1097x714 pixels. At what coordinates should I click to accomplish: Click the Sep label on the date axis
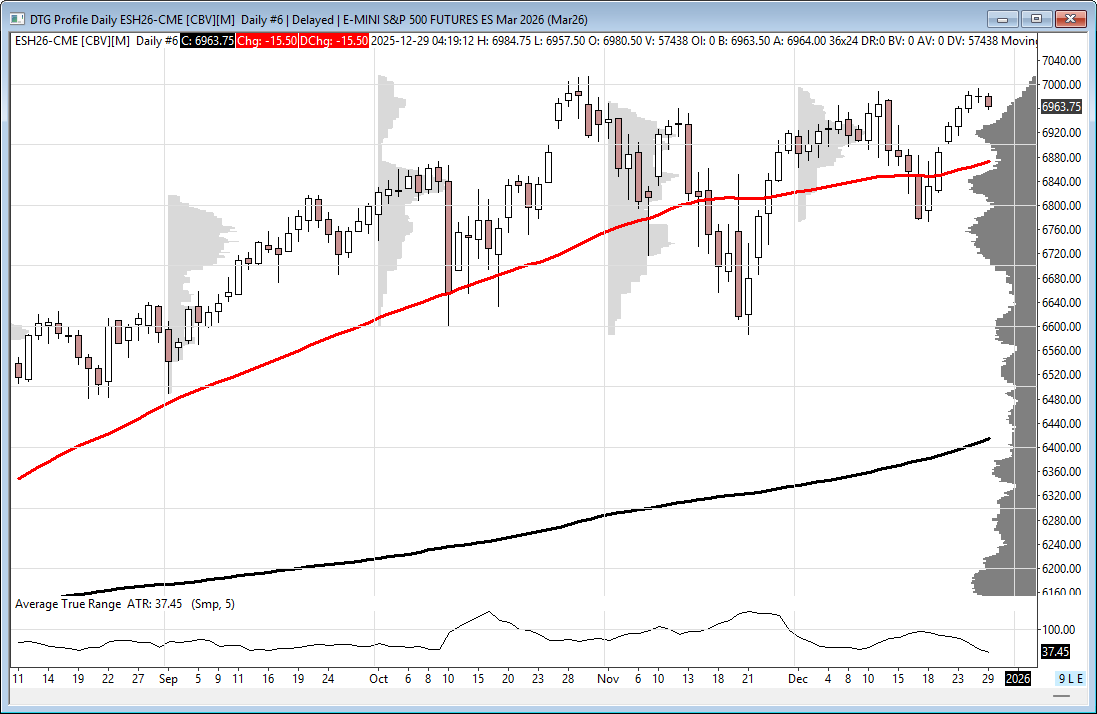[x=168, y=678]
